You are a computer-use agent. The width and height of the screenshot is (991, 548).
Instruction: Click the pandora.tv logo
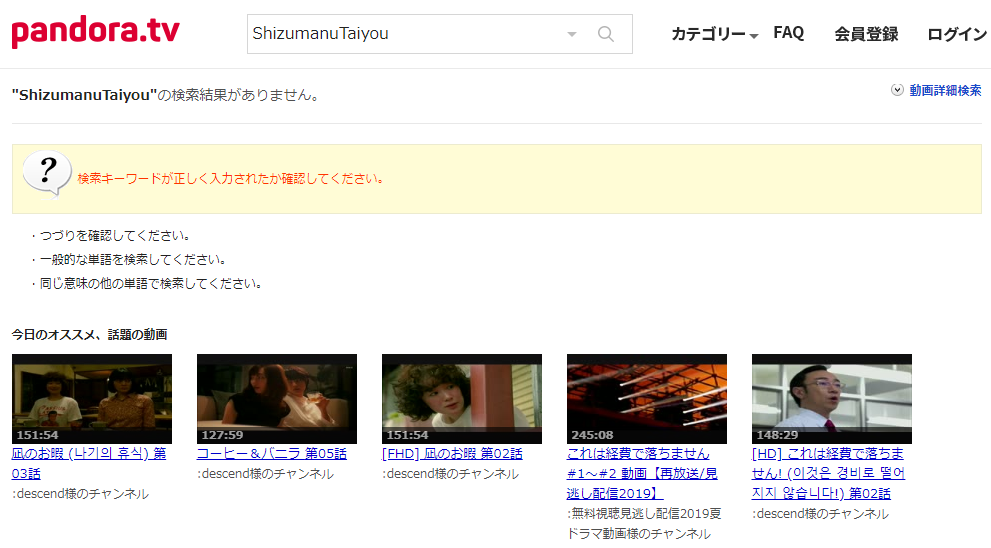[x=95, y=32]
